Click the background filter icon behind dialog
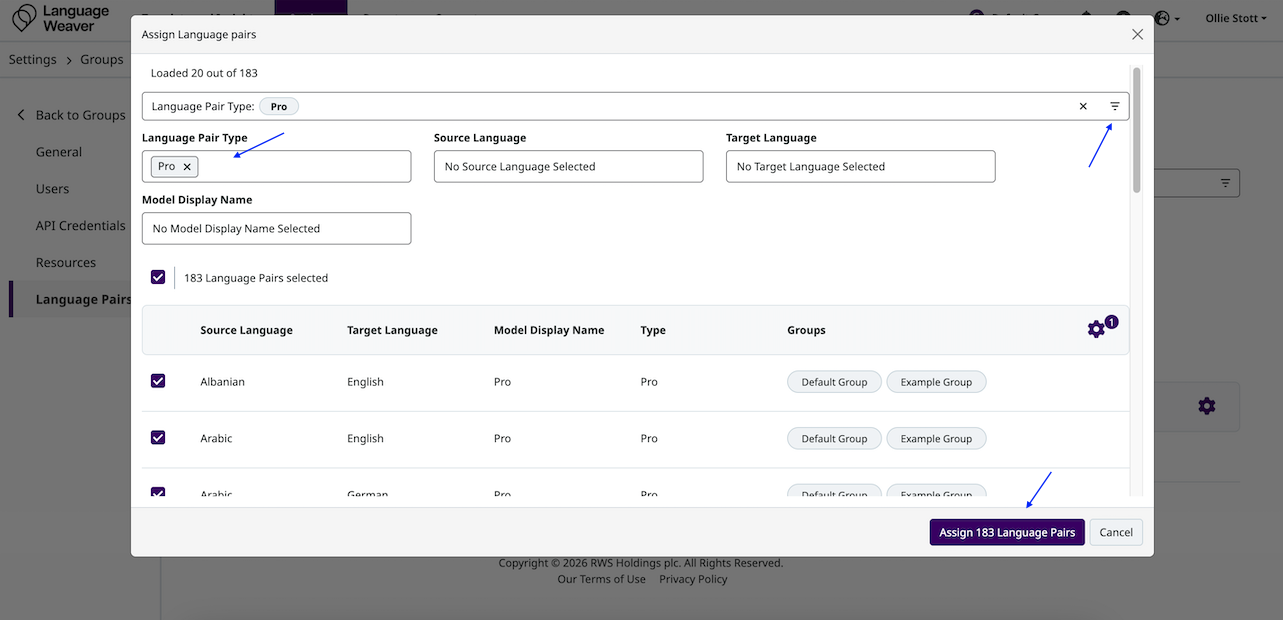This screenshot has height=620, width=1283. point(1225,183)
